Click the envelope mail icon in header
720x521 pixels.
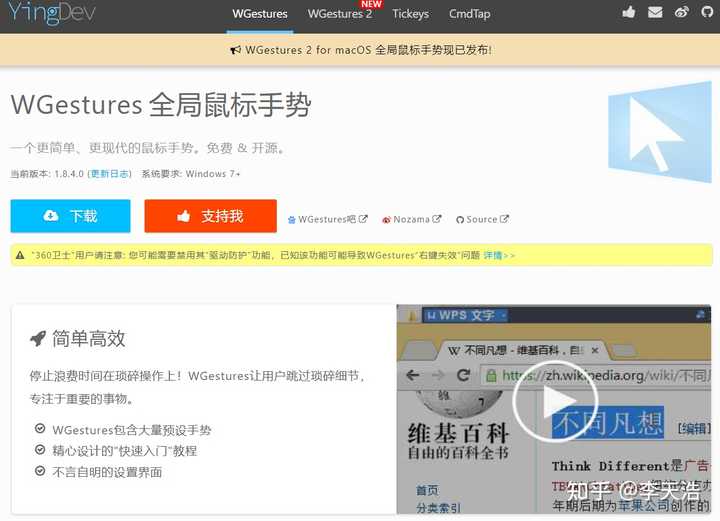coord(655,12)
